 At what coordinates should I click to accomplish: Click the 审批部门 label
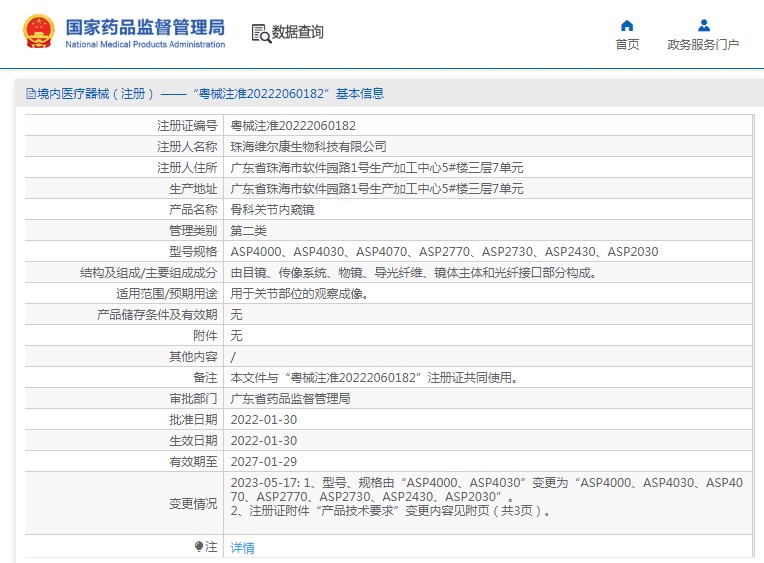193,399
